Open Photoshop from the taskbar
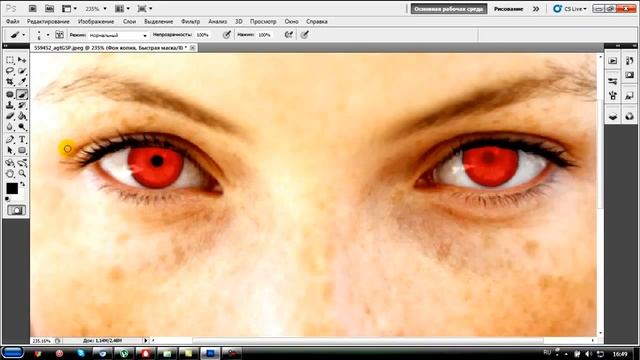640x360 pixels. click(x=211, y=353)
